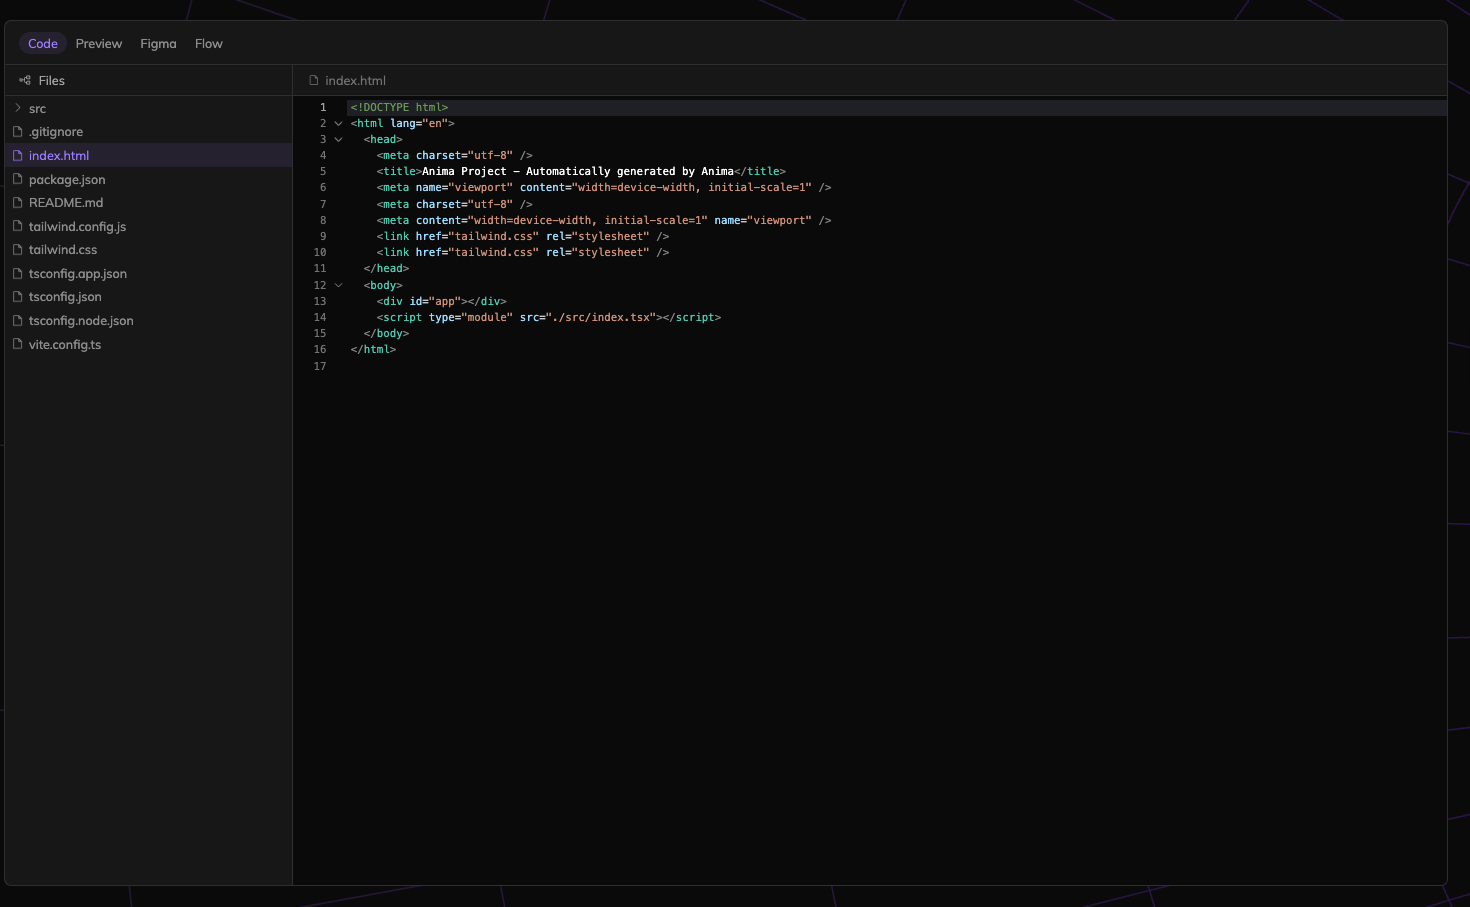Click the closing /html tag line
Viewport: 1470px width, 907px height.
click(x=373, y=349)
